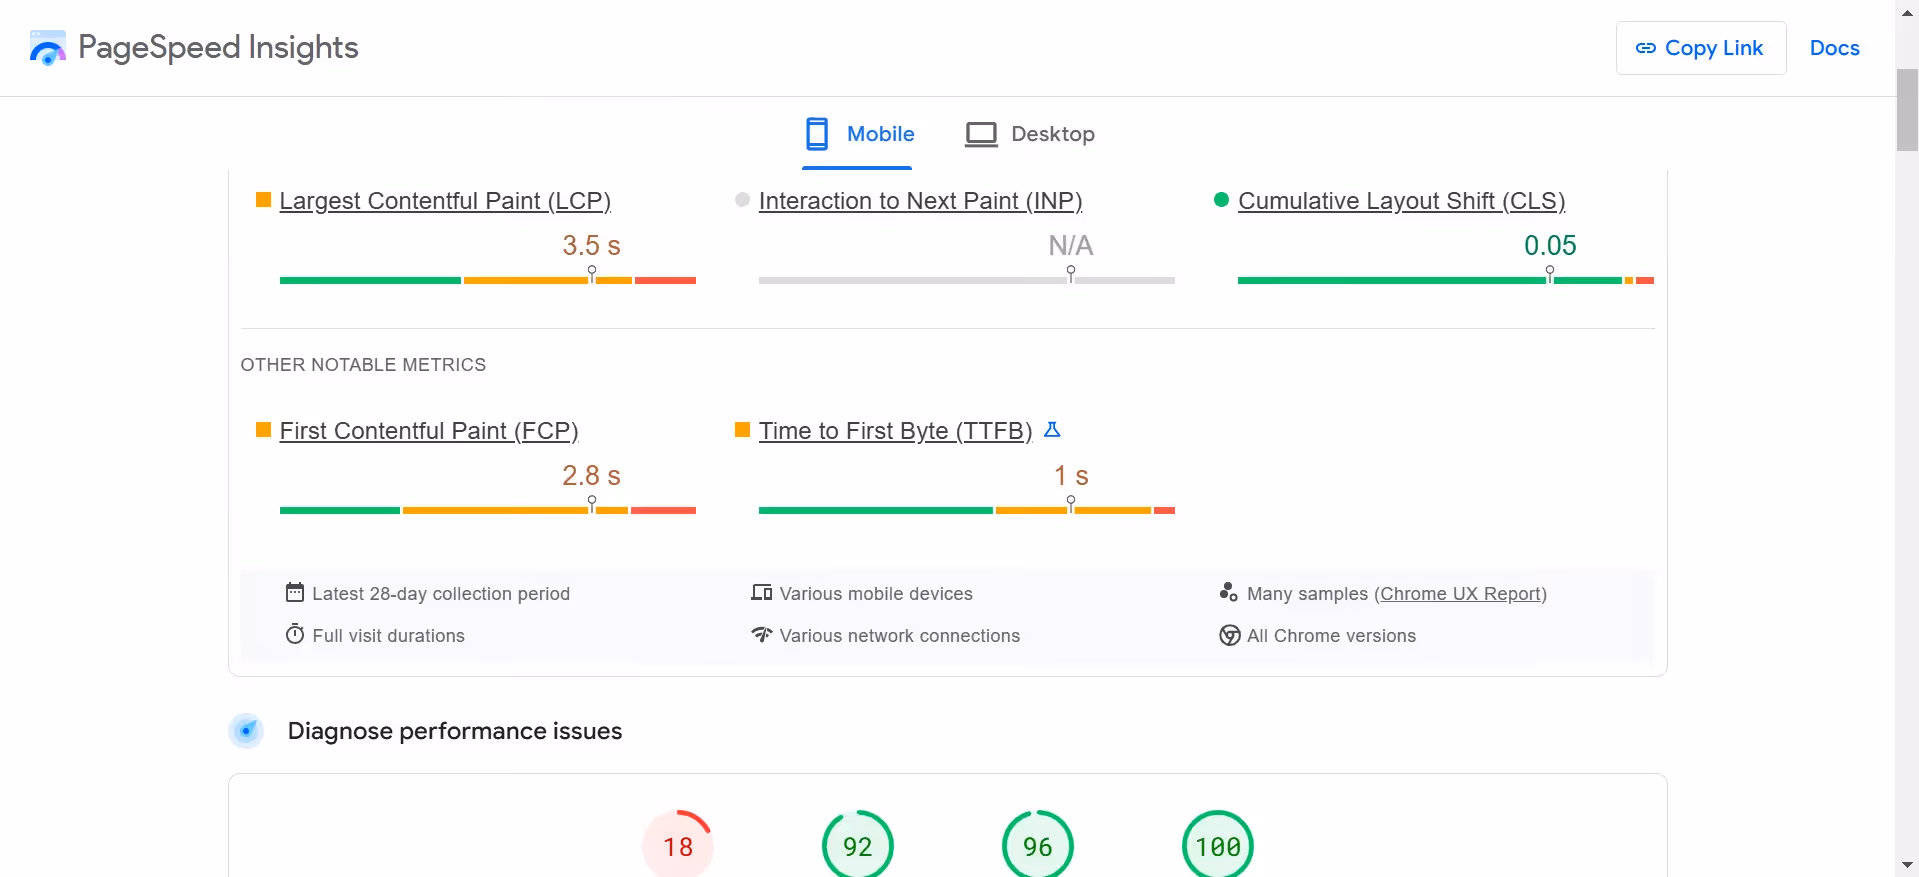Click the calendar icon beside collection period
1919x877 pixels.
tap(295, 592)
